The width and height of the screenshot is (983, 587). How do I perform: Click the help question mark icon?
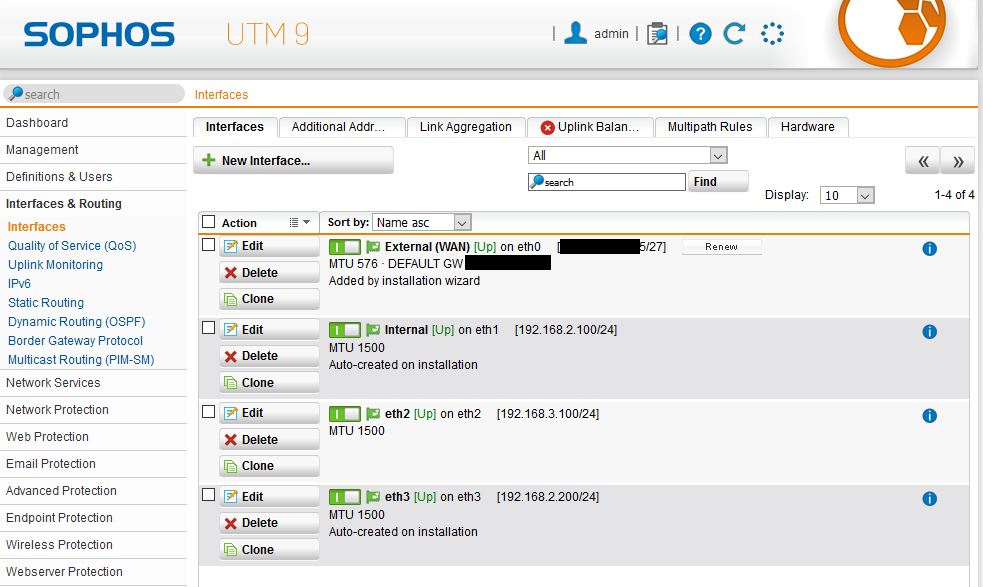pos(700,34)
